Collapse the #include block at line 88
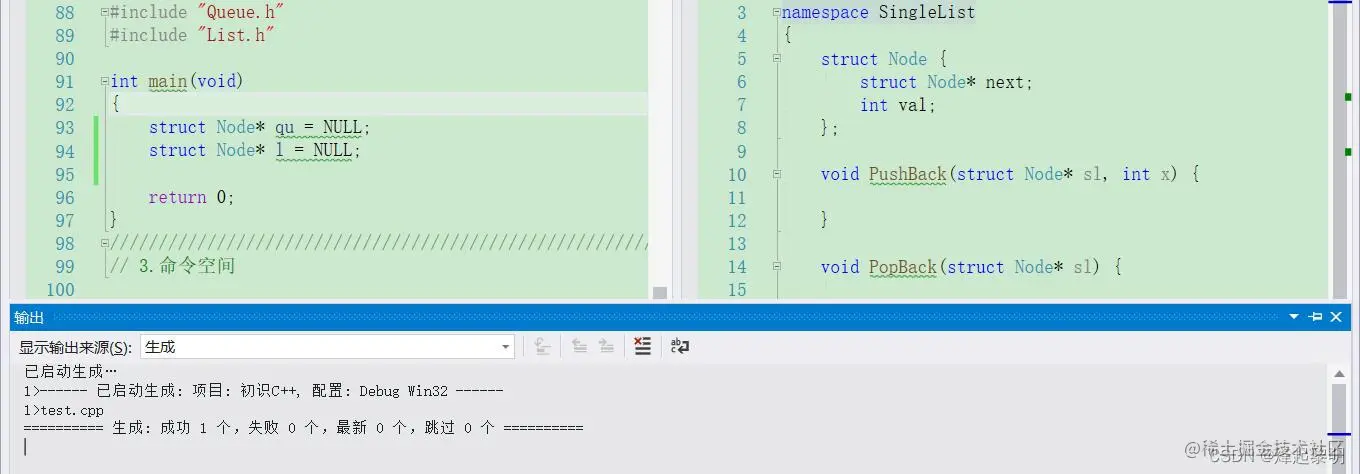The image size is (1360, 474). (x=105, y=13)
